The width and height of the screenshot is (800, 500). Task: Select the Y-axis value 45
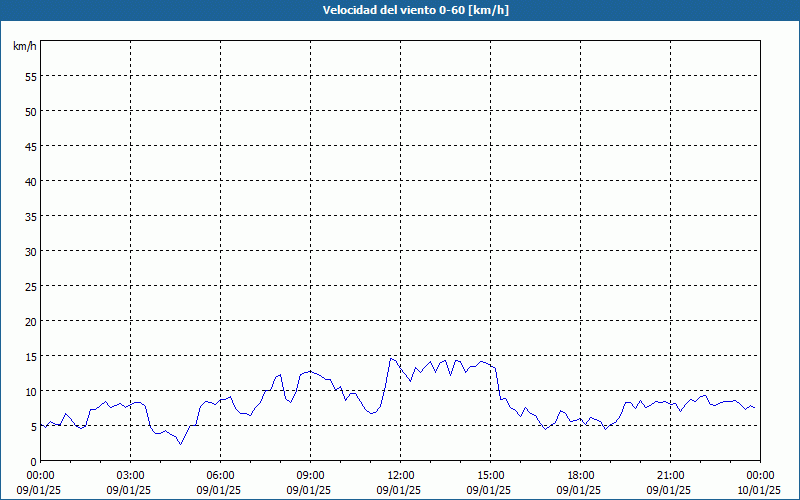[31, 146]
